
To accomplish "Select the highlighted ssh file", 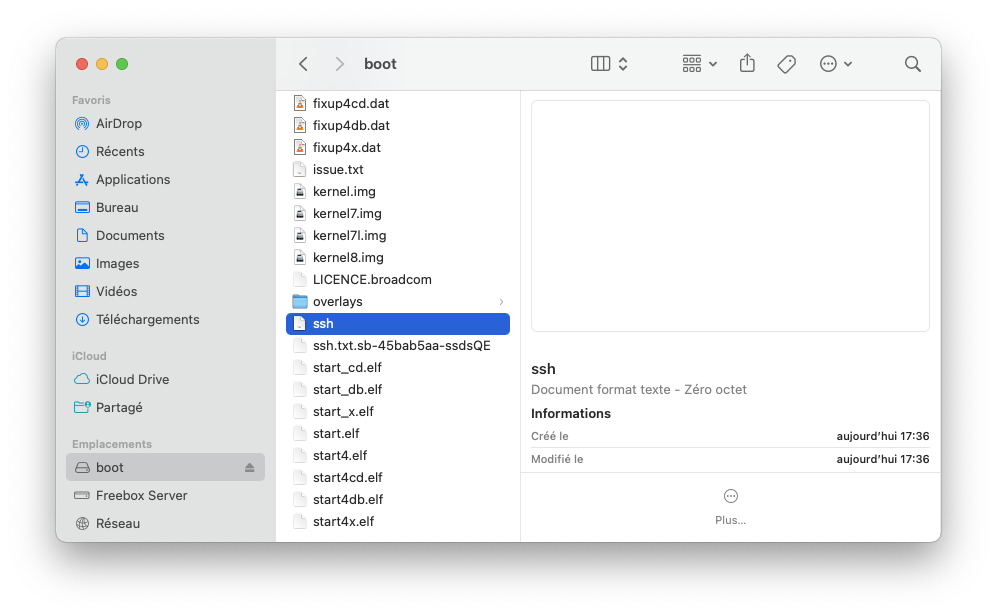I will [398, 324].
